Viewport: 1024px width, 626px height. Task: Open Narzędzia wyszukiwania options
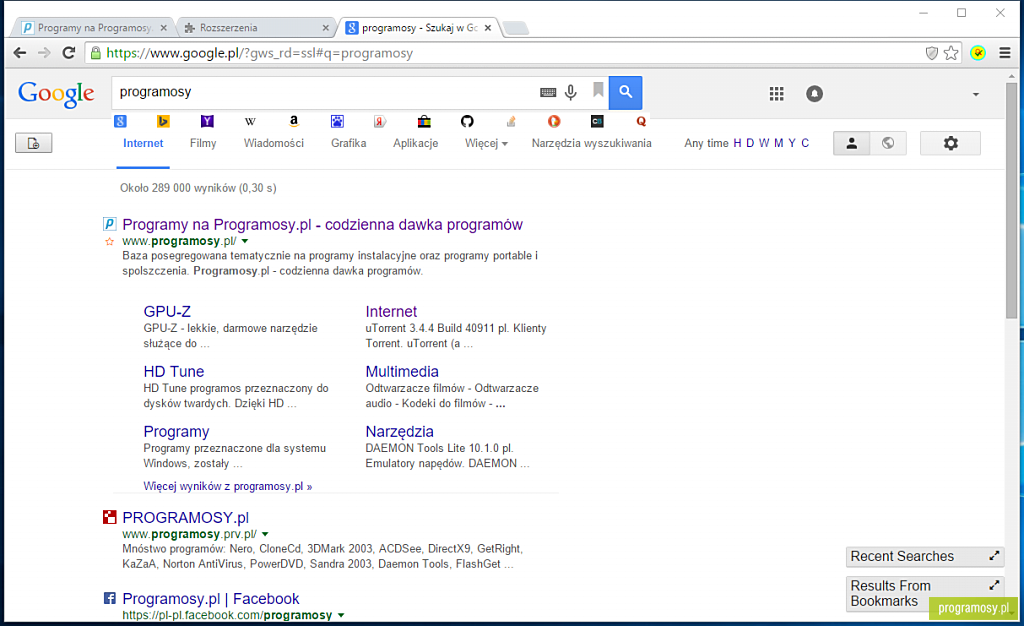pos(591,143)
